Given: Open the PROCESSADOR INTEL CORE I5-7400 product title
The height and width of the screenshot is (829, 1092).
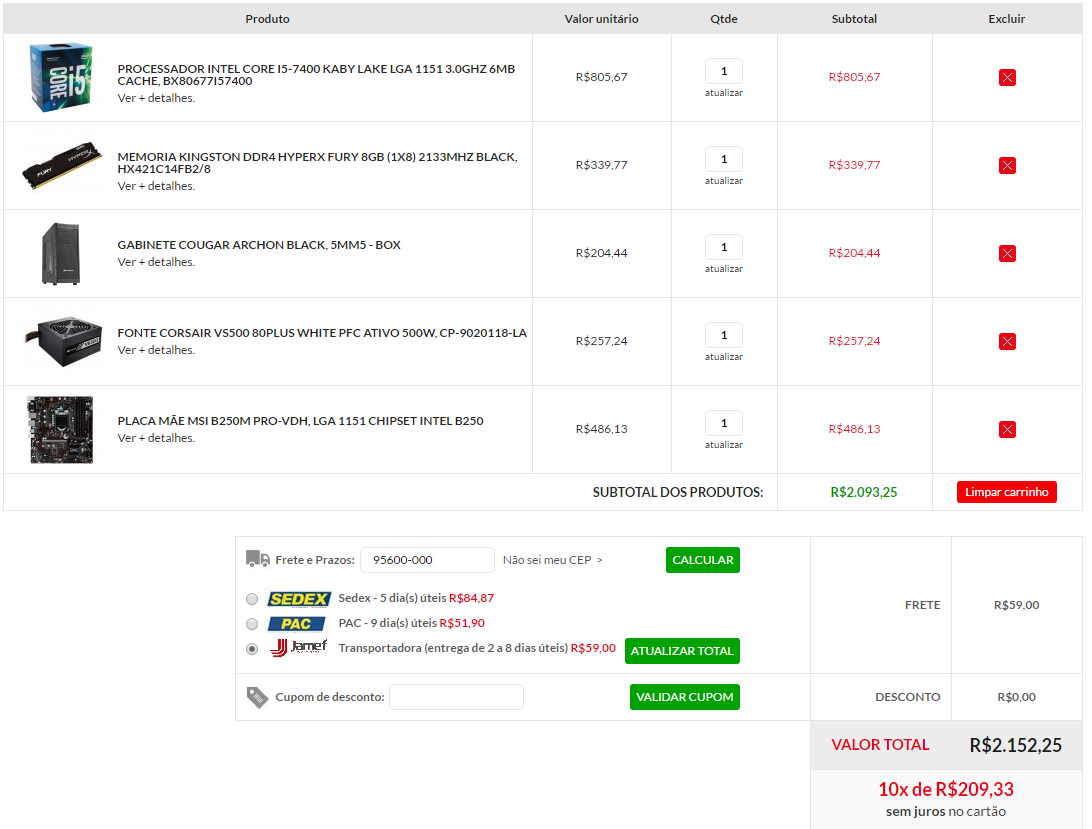Looking at the screenshot, I should coord(316,75).
